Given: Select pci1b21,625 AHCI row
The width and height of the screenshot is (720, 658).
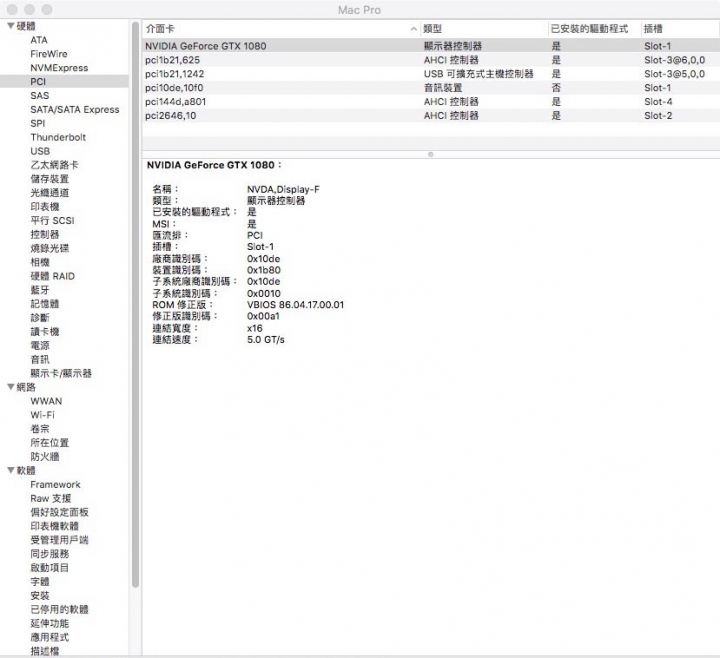Looking at the screenshot, I should click(x=431, y=60).
